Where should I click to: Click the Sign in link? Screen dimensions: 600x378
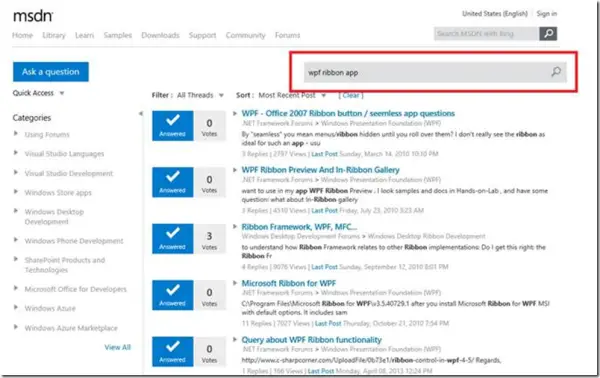click(546, 14)
